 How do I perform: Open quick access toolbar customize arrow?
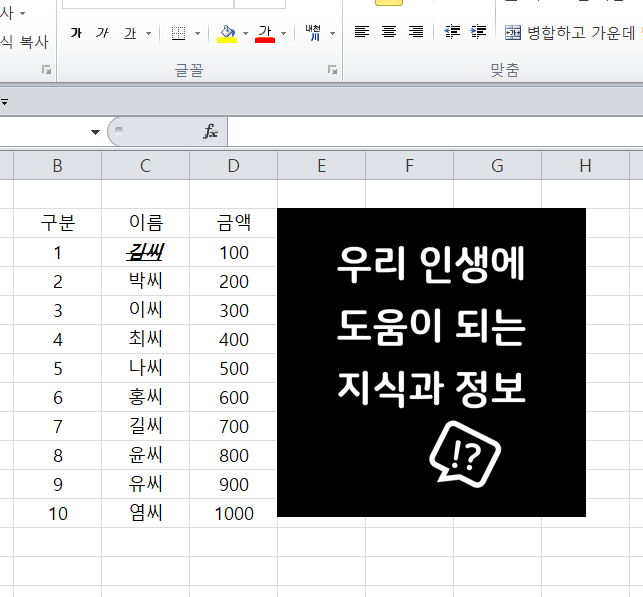pos(4,102)
